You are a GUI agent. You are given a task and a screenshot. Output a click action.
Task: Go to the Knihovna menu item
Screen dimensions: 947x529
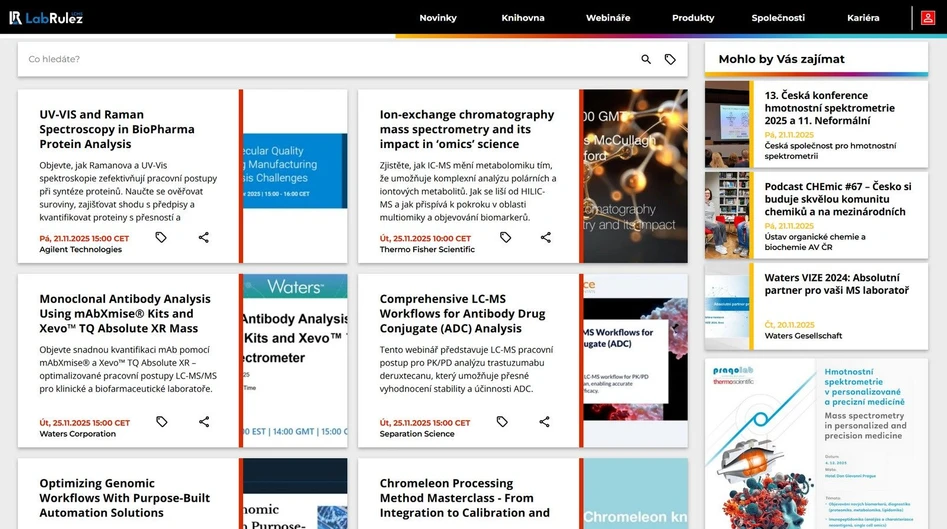tap(523, 18)
